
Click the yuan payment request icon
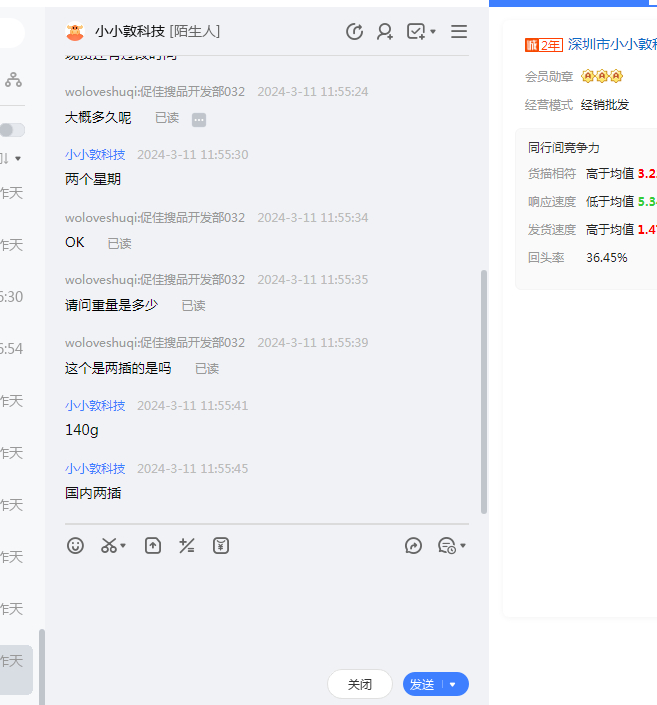pos(221,545)
